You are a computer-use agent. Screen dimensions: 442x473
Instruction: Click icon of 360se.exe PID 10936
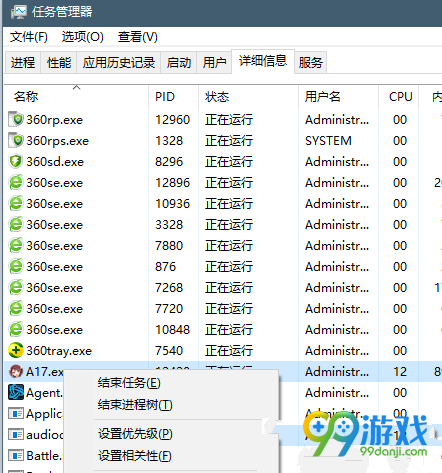16,203
